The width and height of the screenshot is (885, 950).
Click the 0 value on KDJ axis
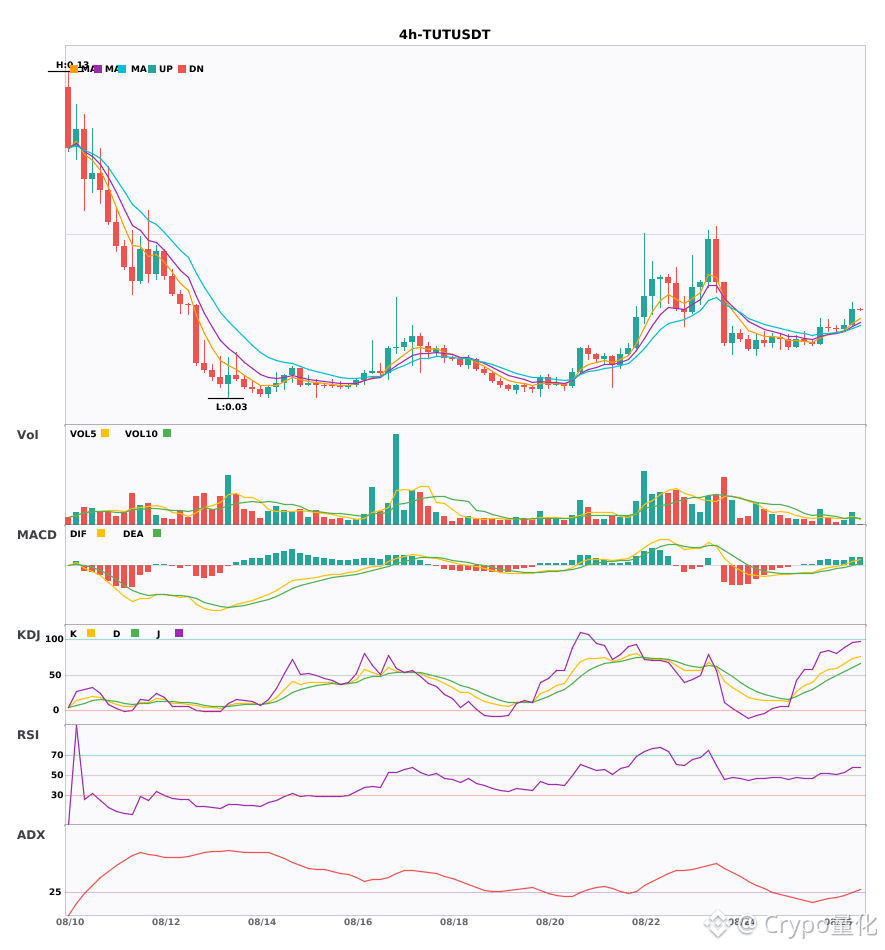point(56,710)
